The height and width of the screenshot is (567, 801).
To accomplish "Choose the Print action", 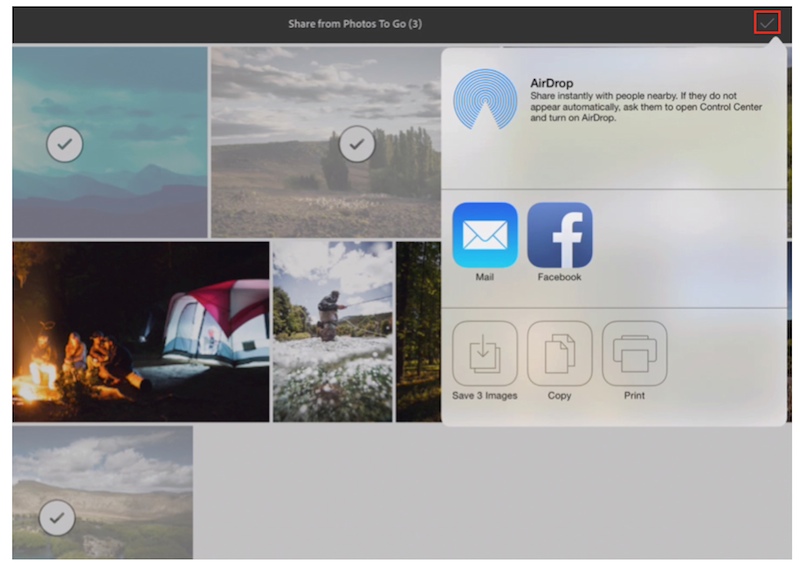I will pos(634,353).
